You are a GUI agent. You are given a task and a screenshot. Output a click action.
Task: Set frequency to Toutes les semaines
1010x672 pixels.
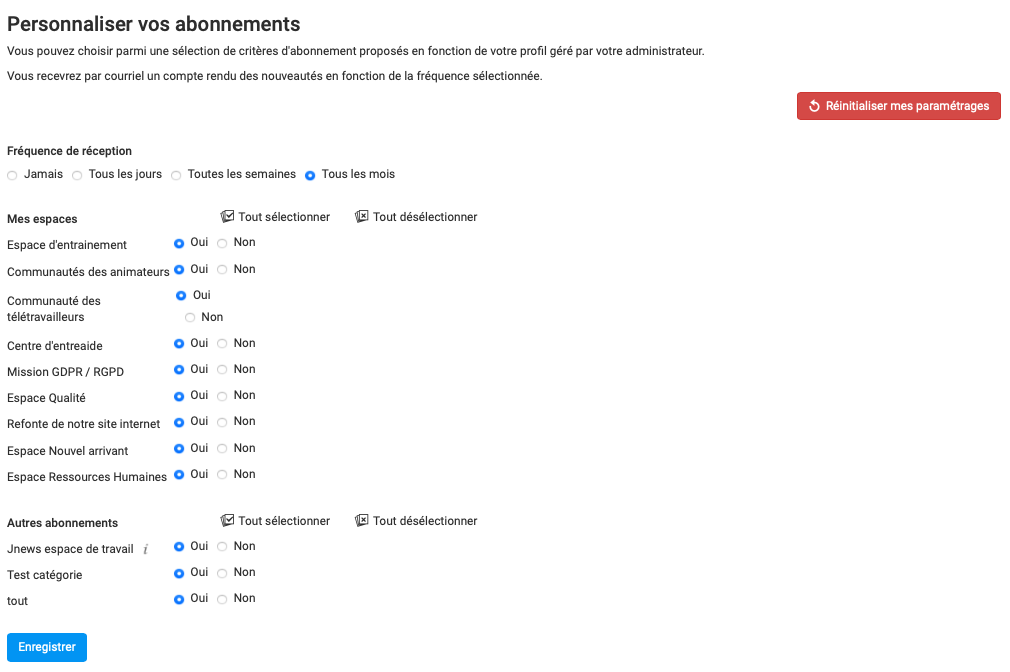tap(177, 175)
